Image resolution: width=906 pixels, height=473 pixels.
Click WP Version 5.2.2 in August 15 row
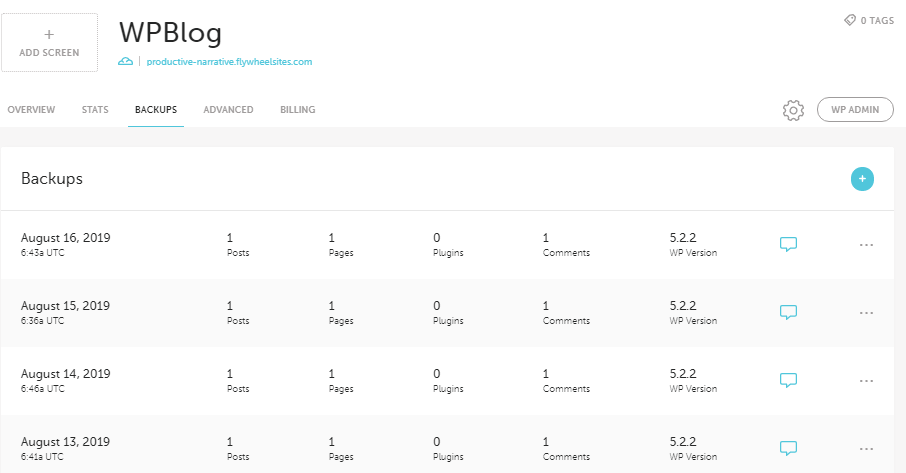point(693,313)
